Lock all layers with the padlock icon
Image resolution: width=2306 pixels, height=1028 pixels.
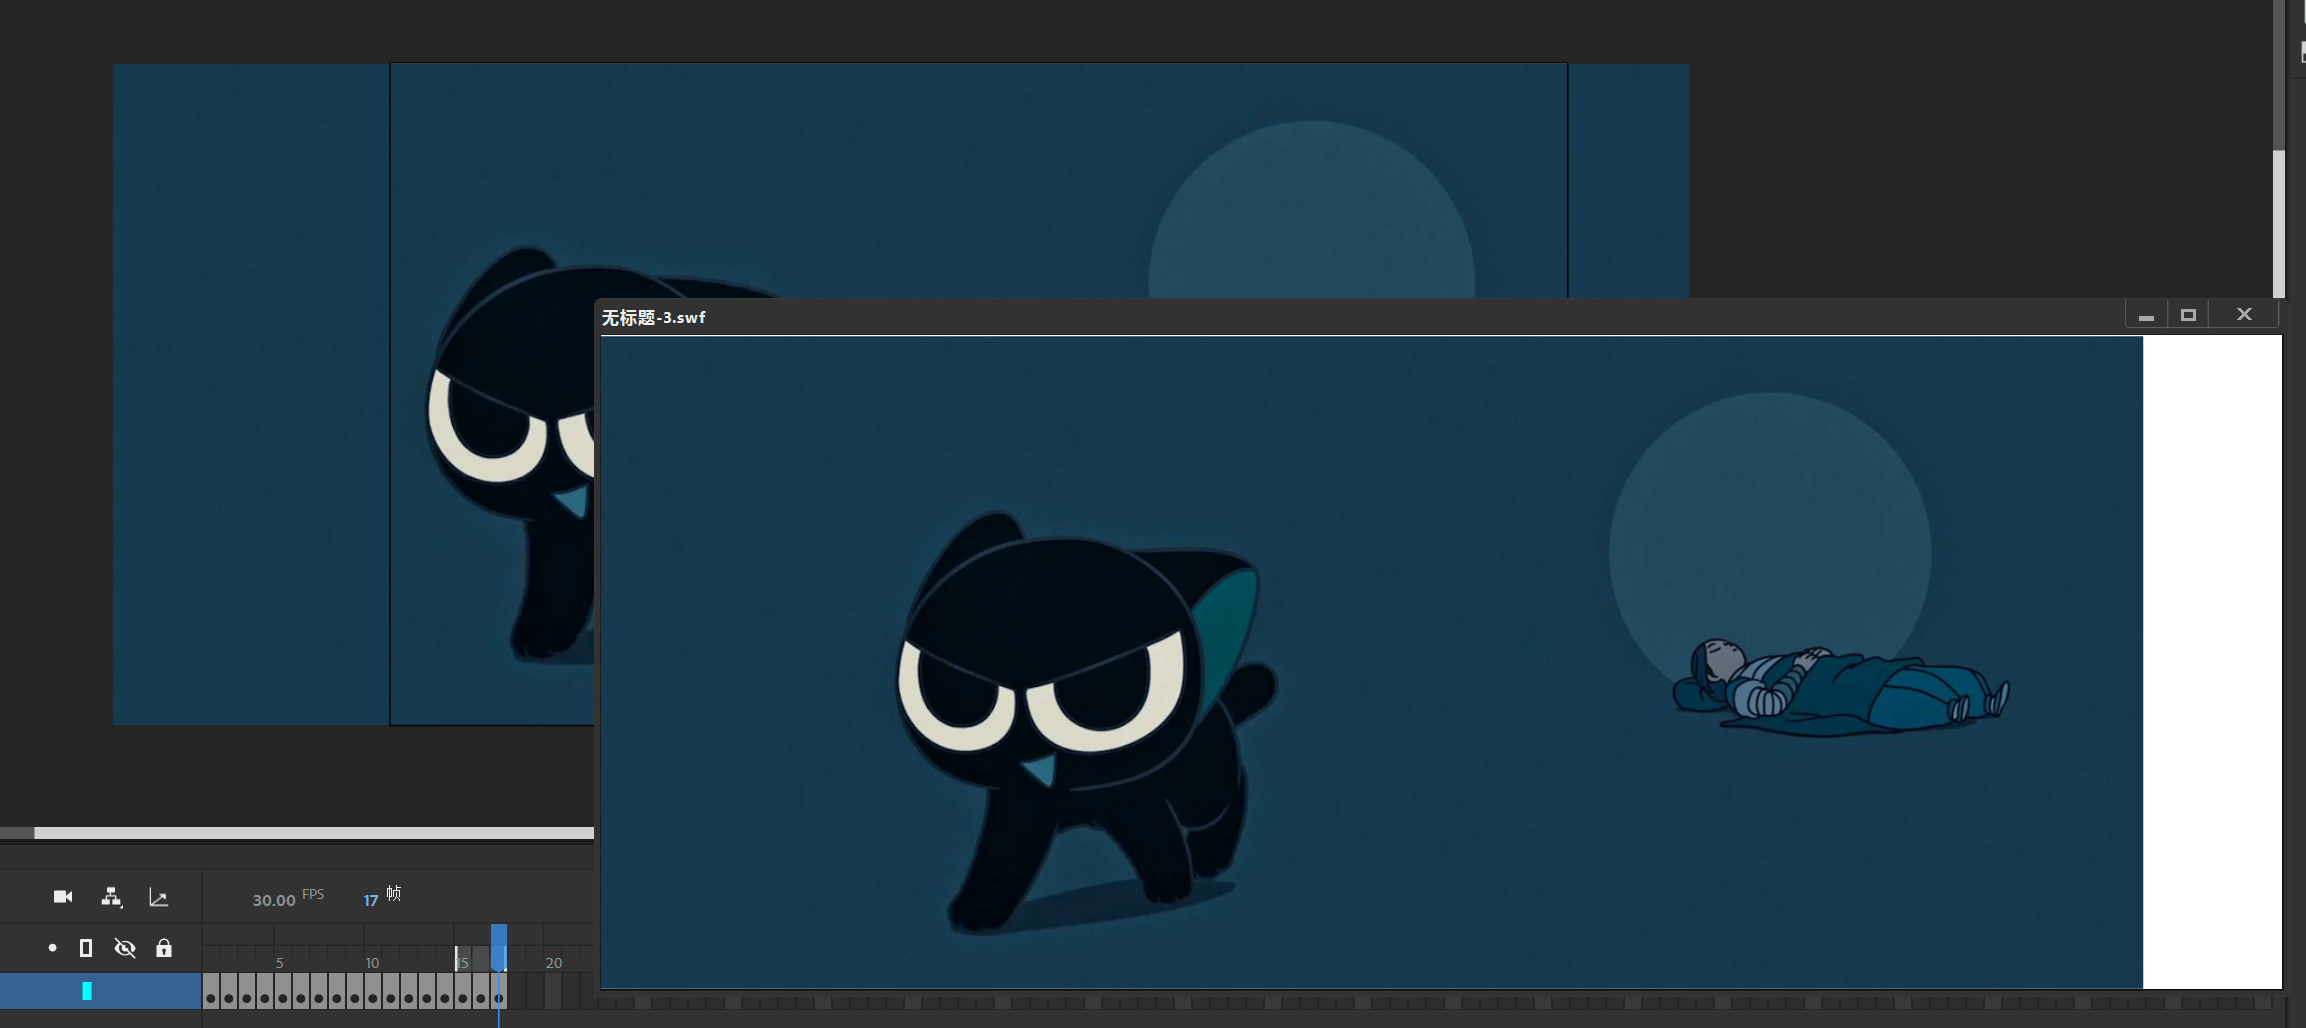pyautogui.click(x=164, y=948)
